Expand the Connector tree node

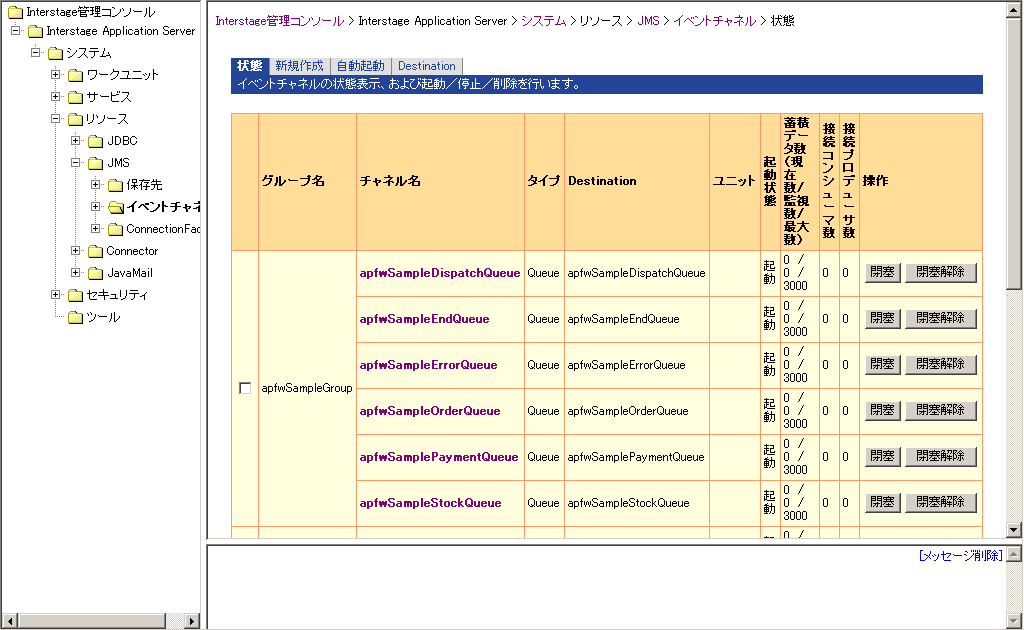(76, 251)
